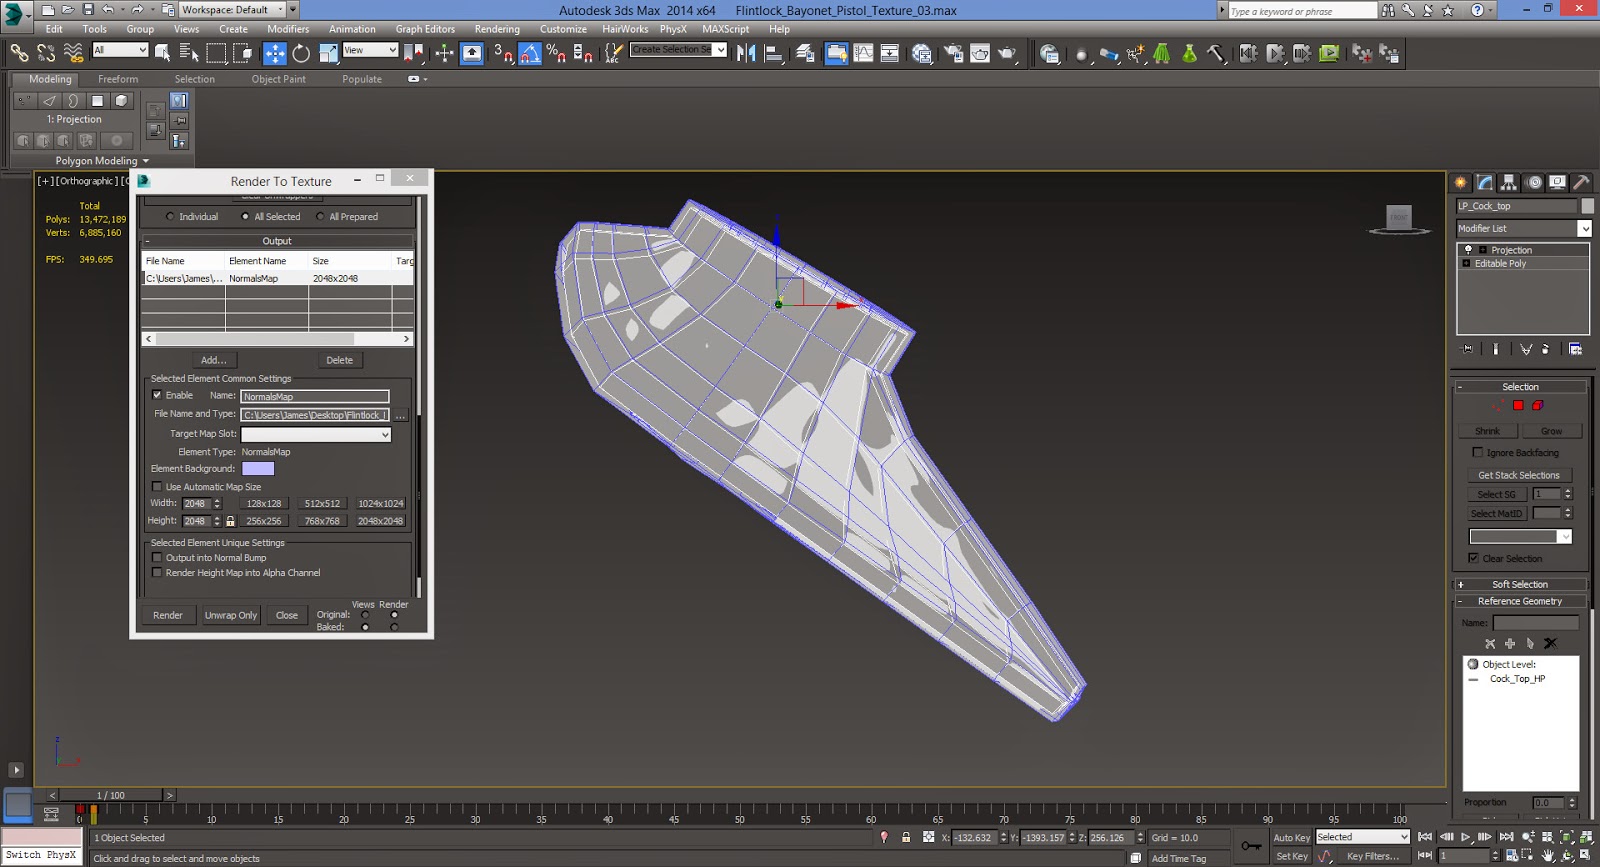Toggle Ignore Backfacing checkbox
Image resolution: width=1600 pixels, height=867 pixels.
click(x=1477, y=453)
